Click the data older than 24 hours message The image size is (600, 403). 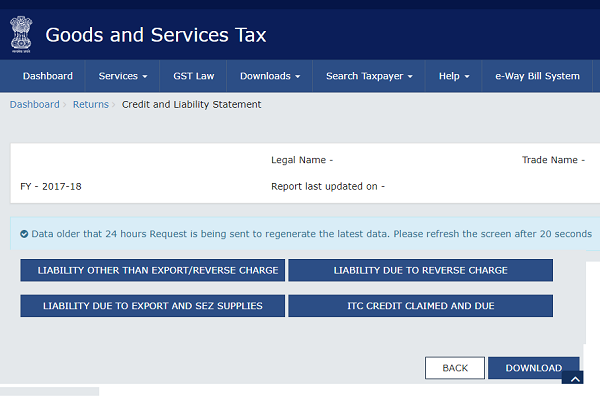(311, 234)
